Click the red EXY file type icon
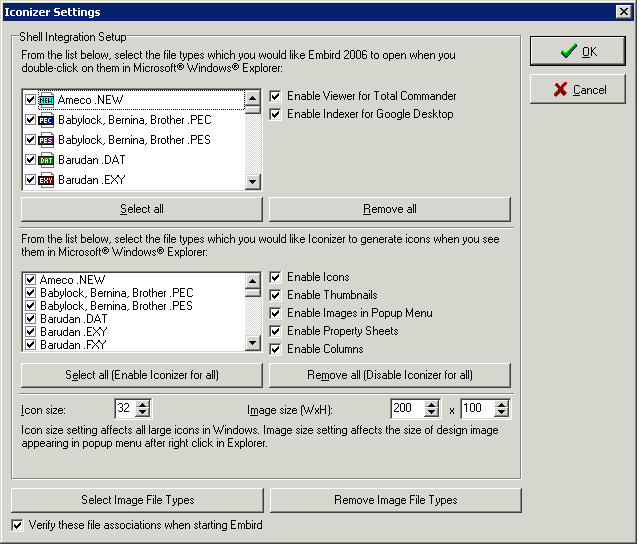This screenshot has width=640, height=544. coord(46,180)
